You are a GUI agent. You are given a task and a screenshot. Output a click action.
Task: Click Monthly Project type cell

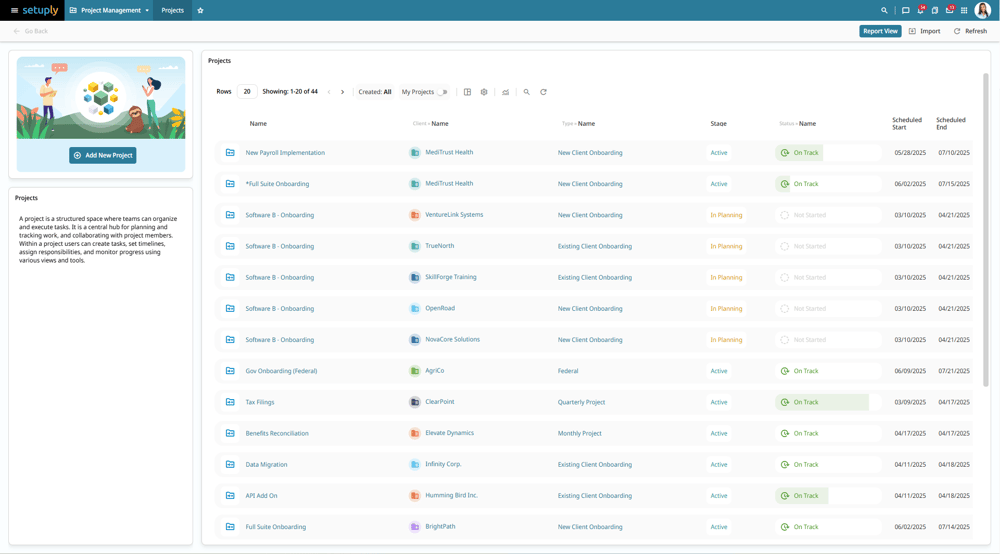click(579, 434)
